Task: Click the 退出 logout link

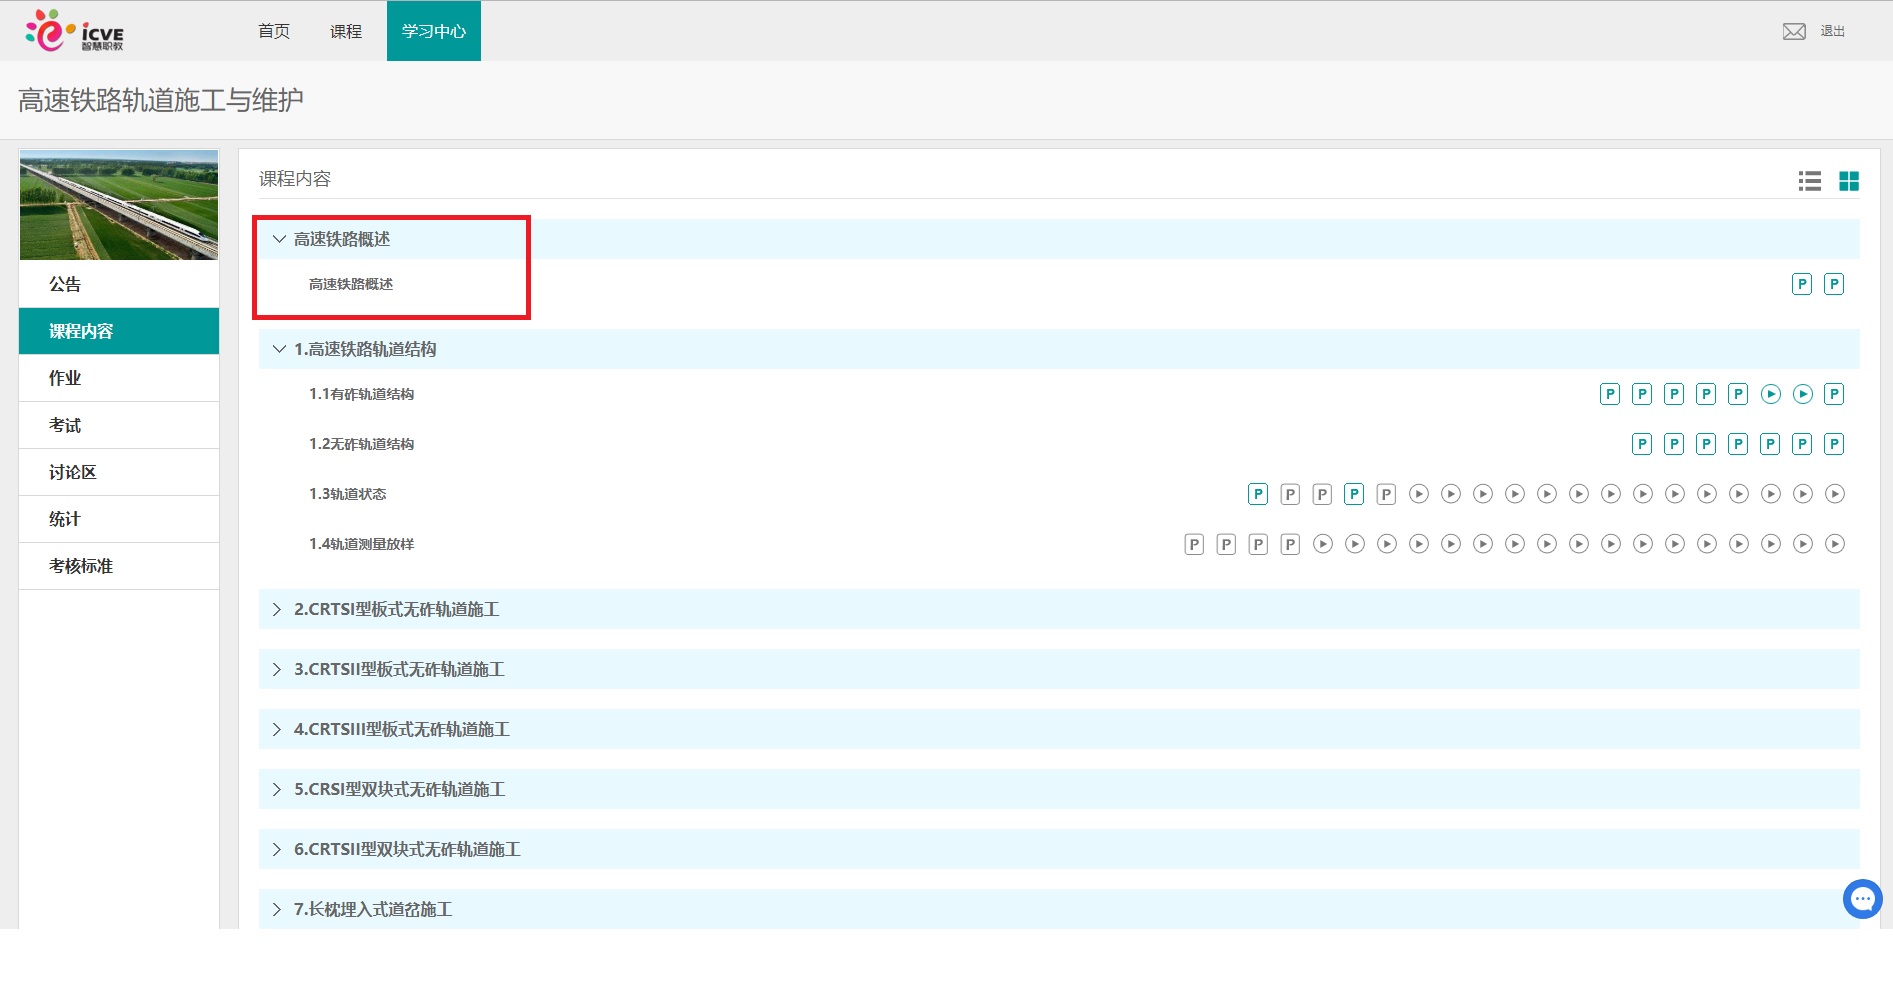Action: (x=1833, y=31)
